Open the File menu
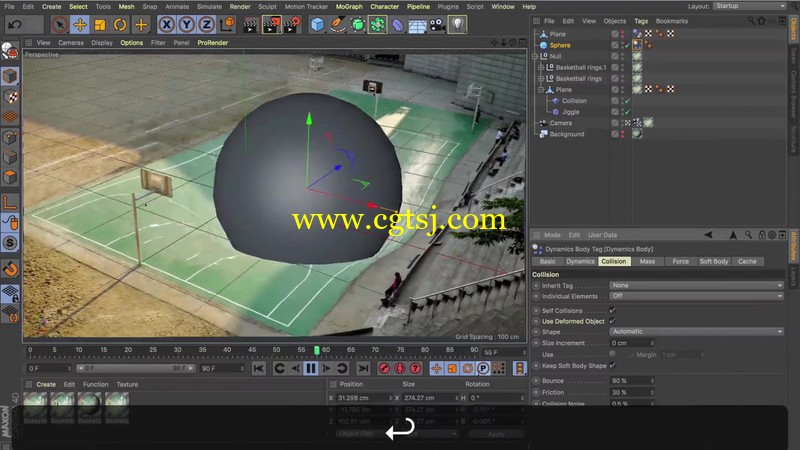This screenshot has width=800, height=450. pos(9,7)
